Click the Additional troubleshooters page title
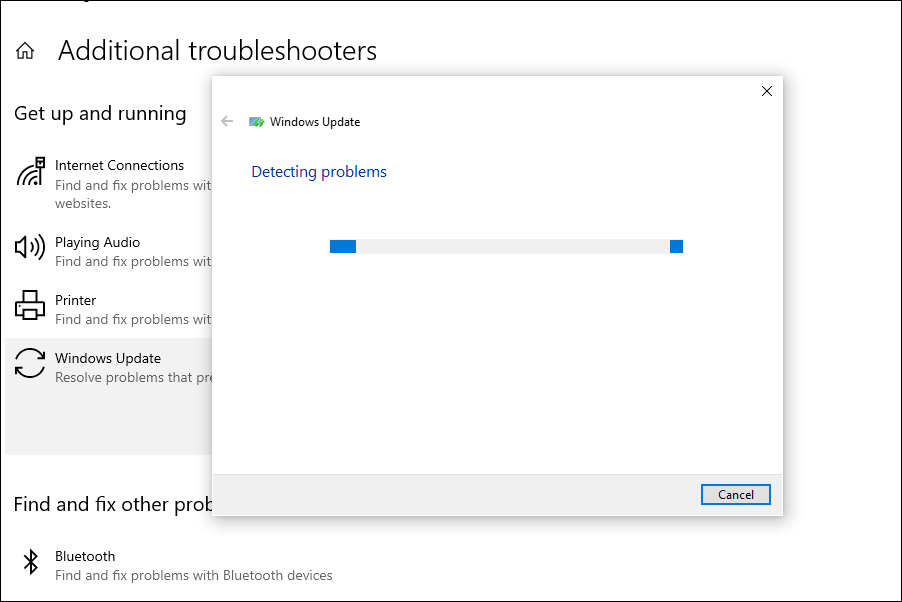 [217, 50]
